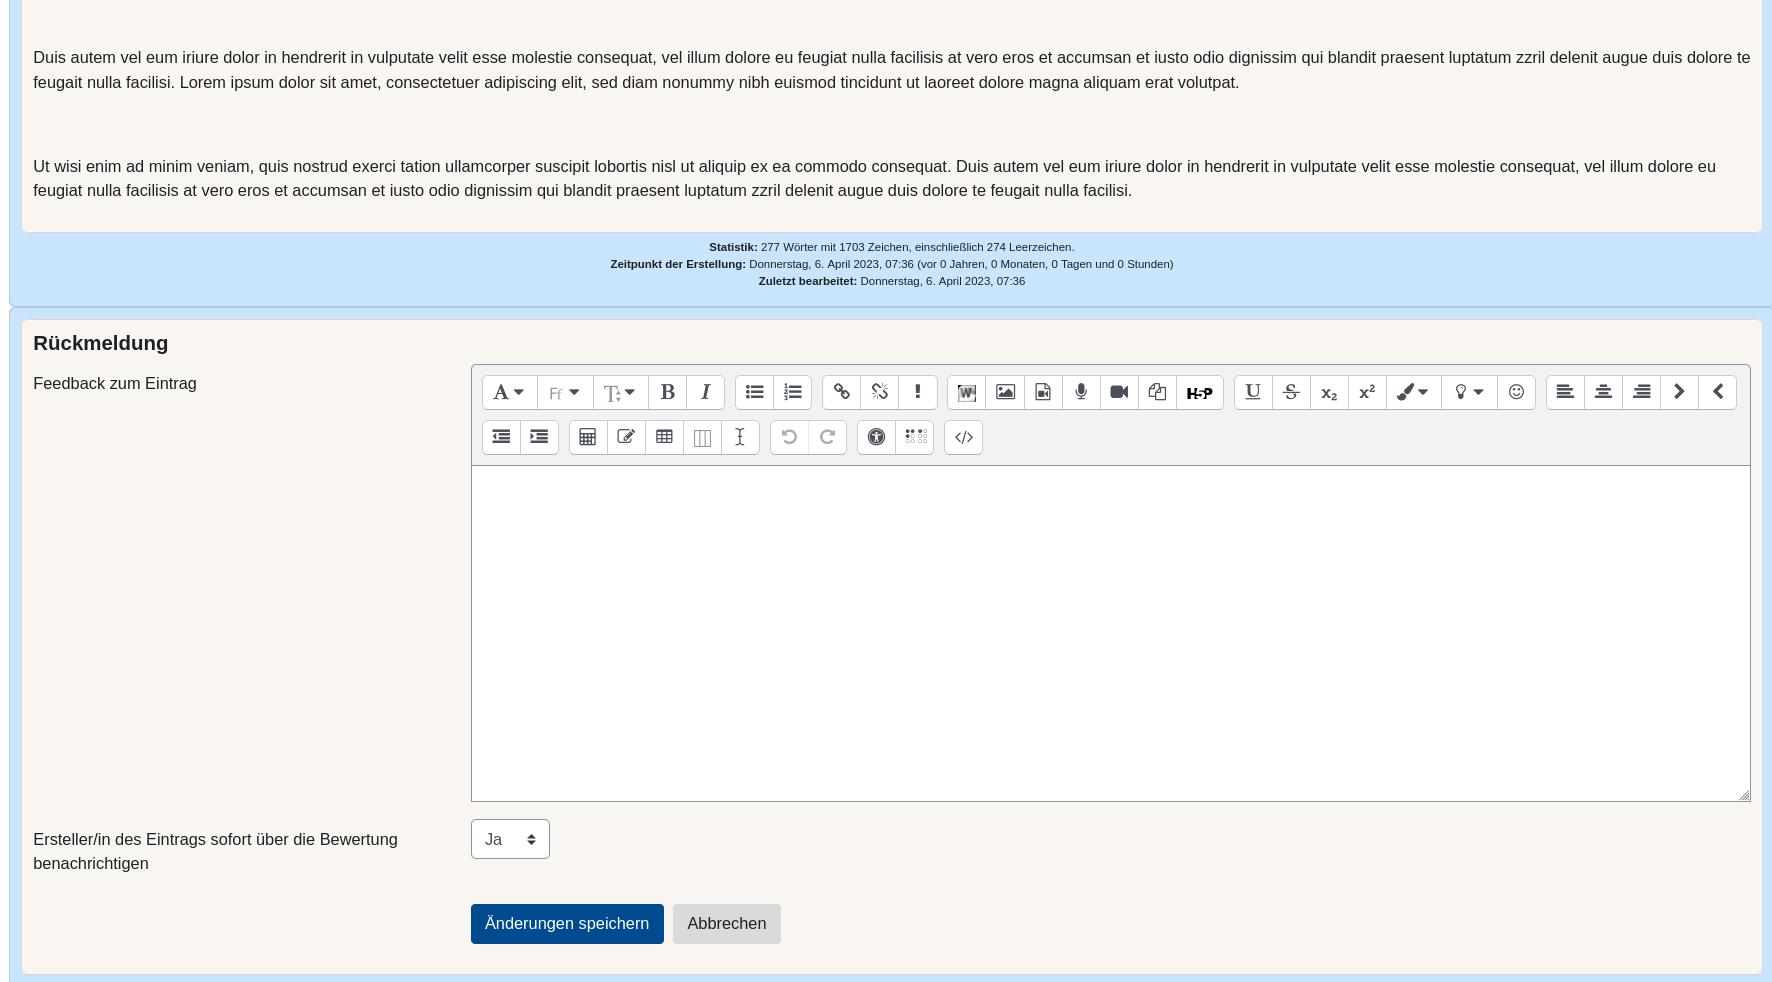Open the equation editor calculator icon
The image size is (1772, 982).
pos(588,437)
